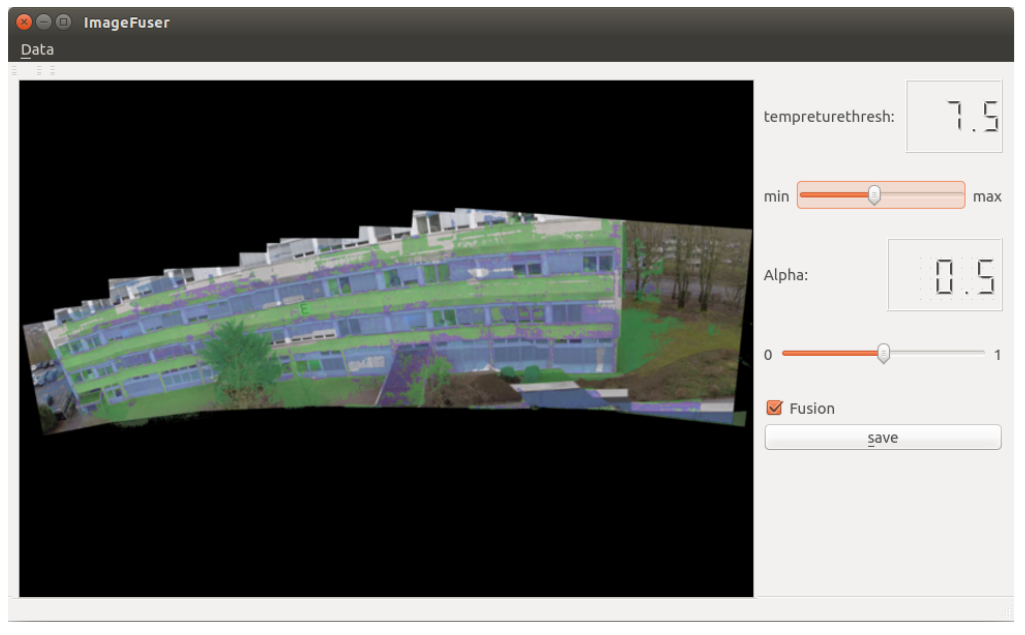Open the Data menu
The image size is (1025, 635).
[37, 50]
